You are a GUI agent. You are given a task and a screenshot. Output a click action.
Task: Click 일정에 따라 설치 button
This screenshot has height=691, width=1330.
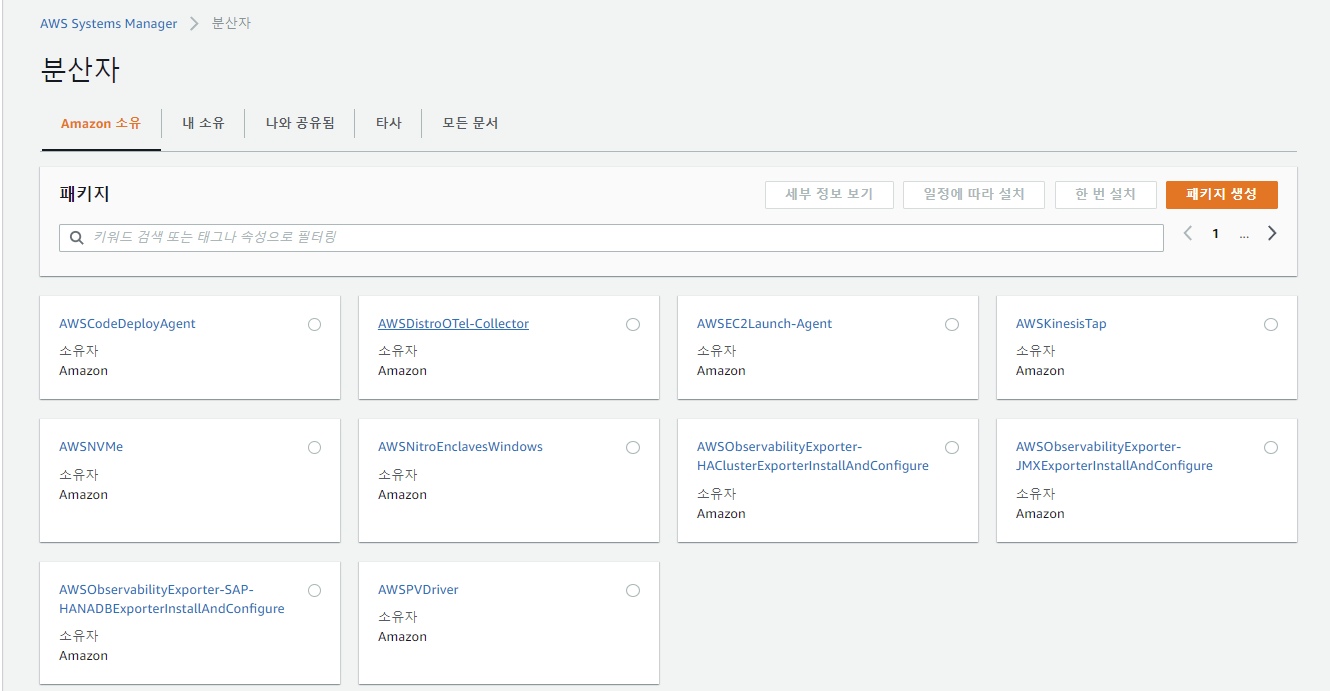(973, 194)
